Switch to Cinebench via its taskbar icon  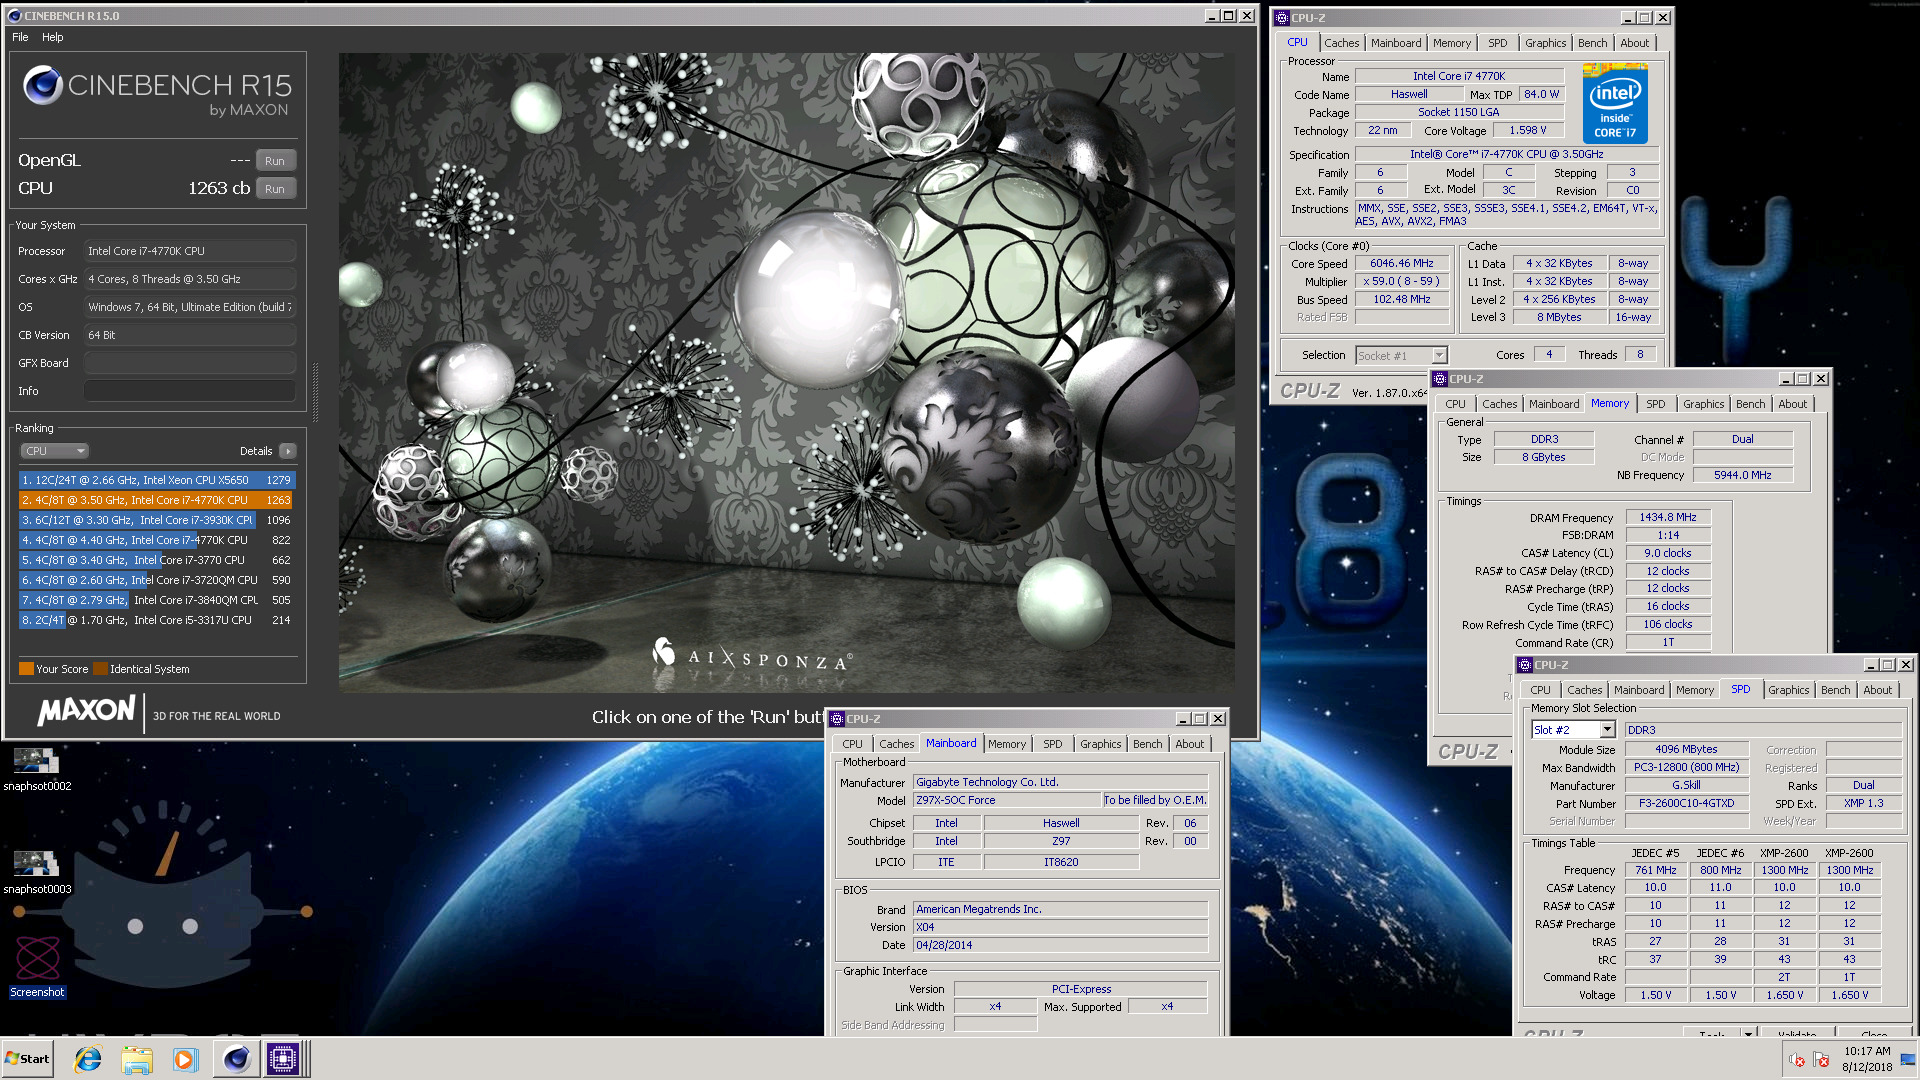(x=236, y=1059)
